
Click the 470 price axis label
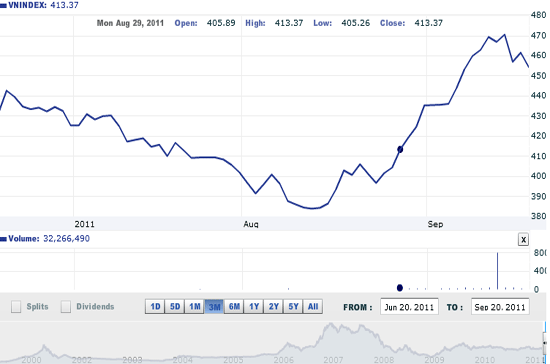(538, 35)
